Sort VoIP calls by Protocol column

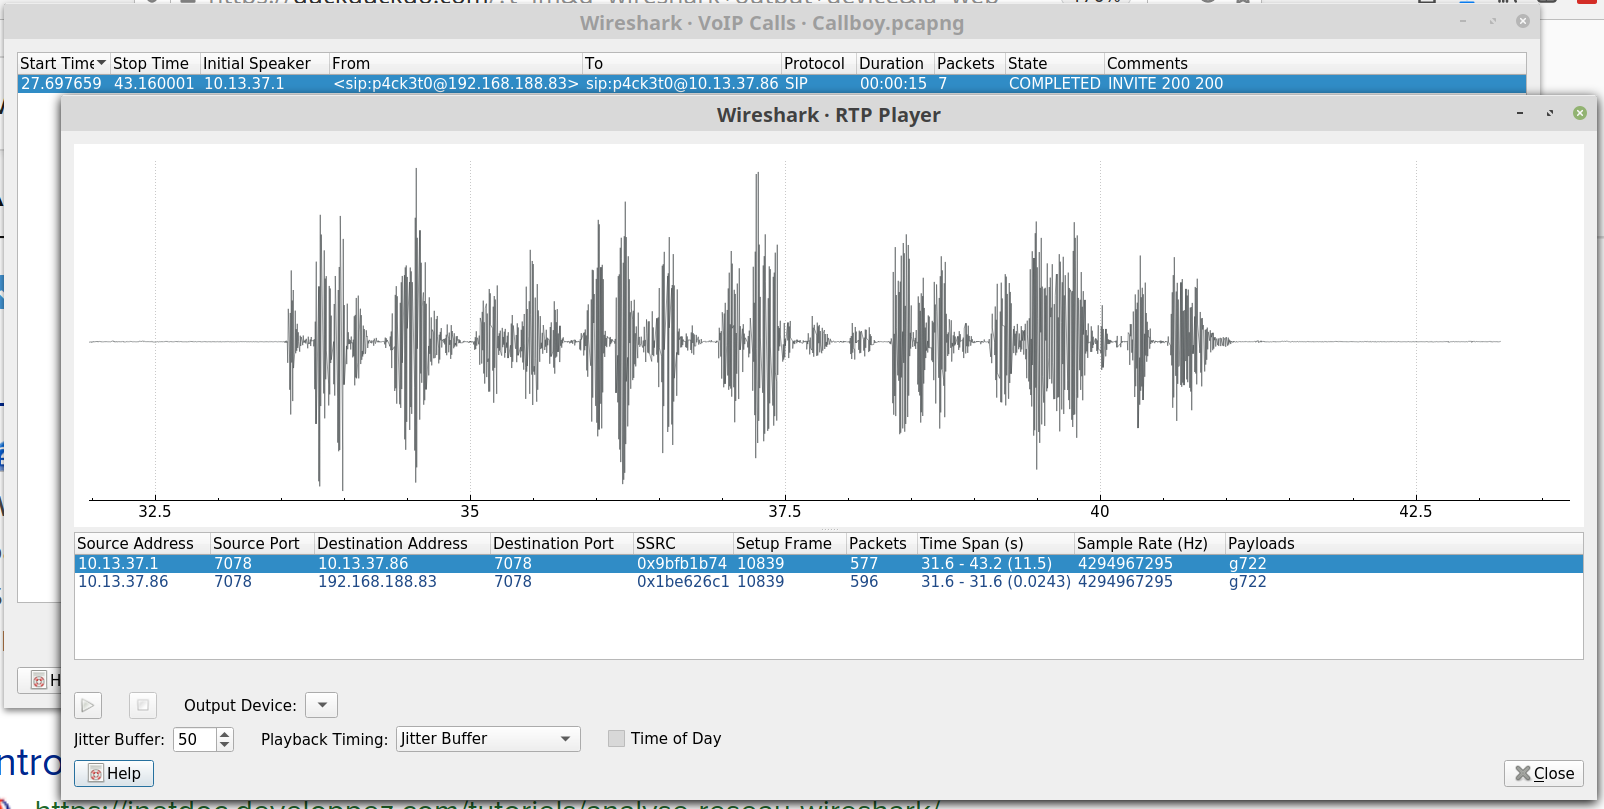point(819,63)
